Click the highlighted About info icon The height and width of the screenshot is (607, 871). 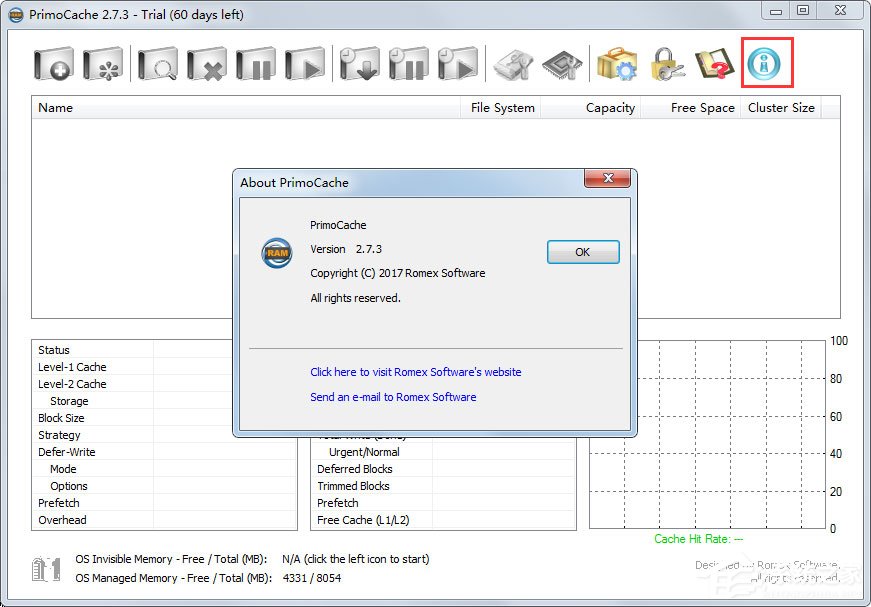click(767, 64)
